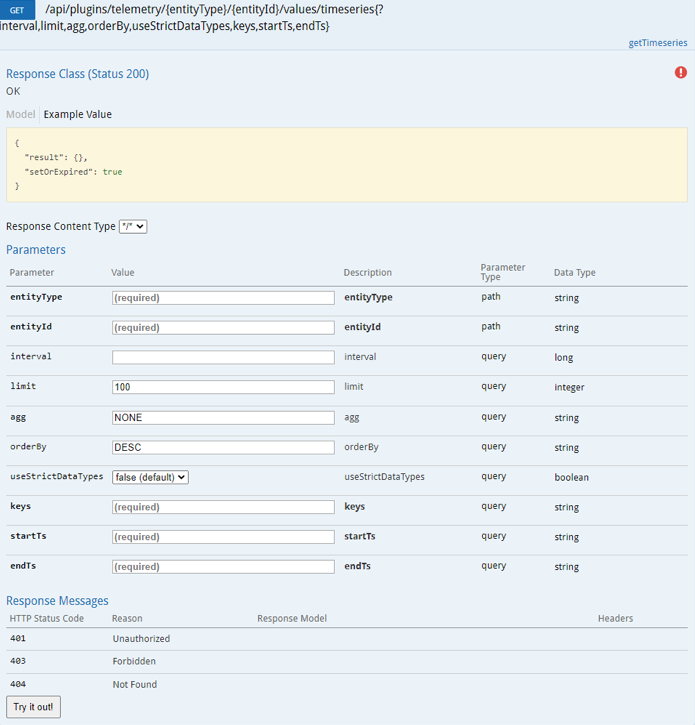Click the entityId input field
Viewport: 695px width, 725px height.
click(223, 328)
